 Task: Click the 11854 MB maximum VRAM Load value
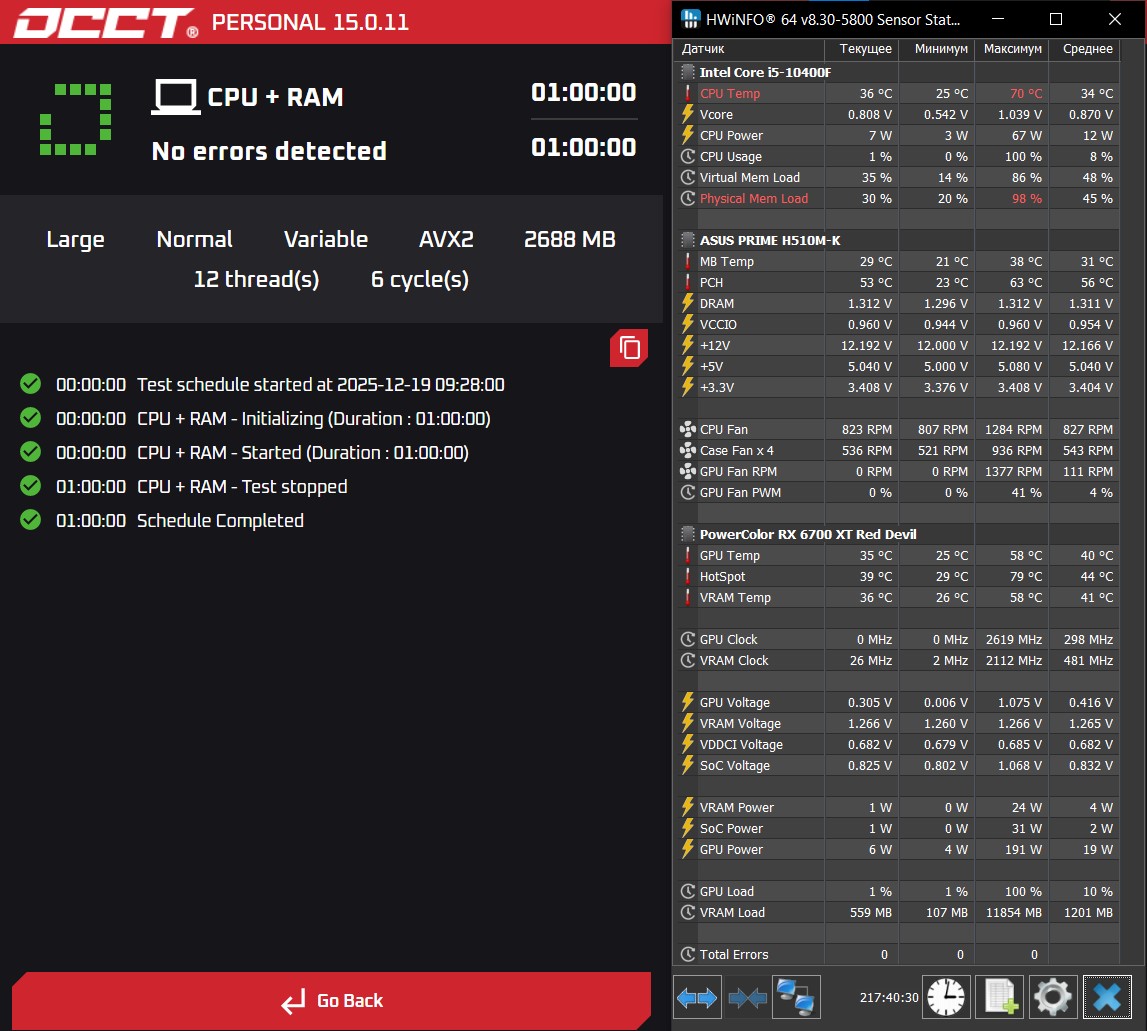[1014, 912]
